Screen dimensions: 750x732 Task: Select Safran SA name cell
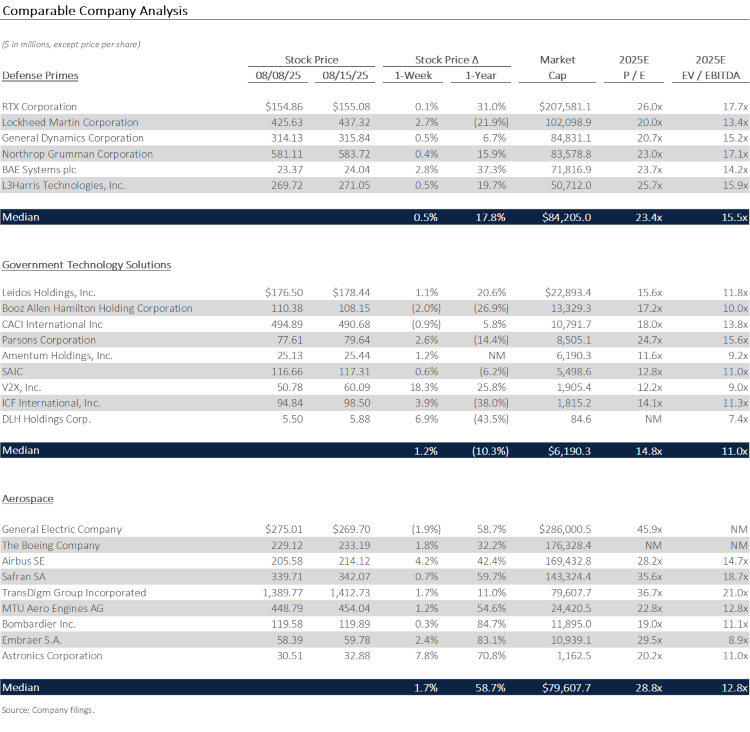coord(24,577)
